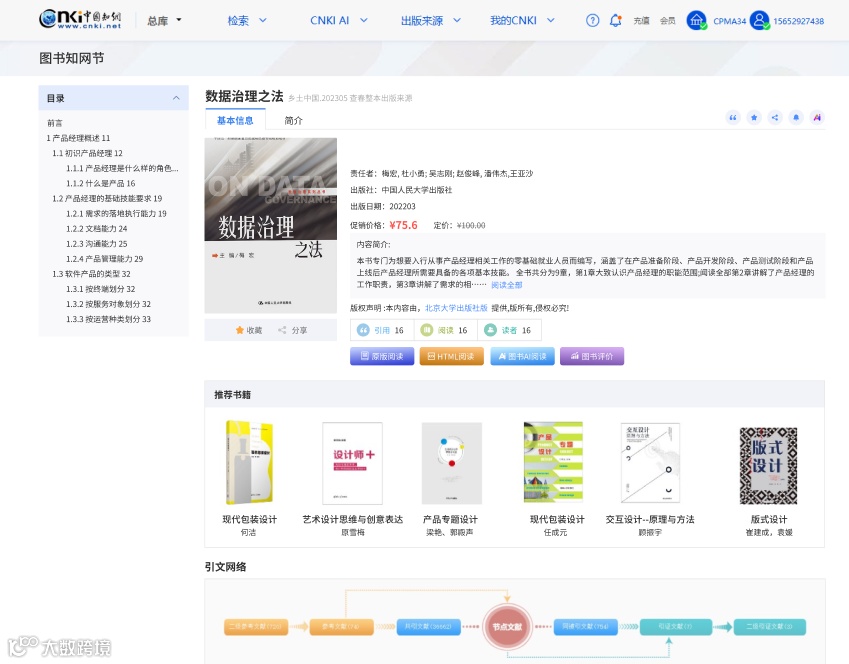The image size is (849, 664).
Task: Click the 同被引文献 node
Action: [x=585, y=627]
